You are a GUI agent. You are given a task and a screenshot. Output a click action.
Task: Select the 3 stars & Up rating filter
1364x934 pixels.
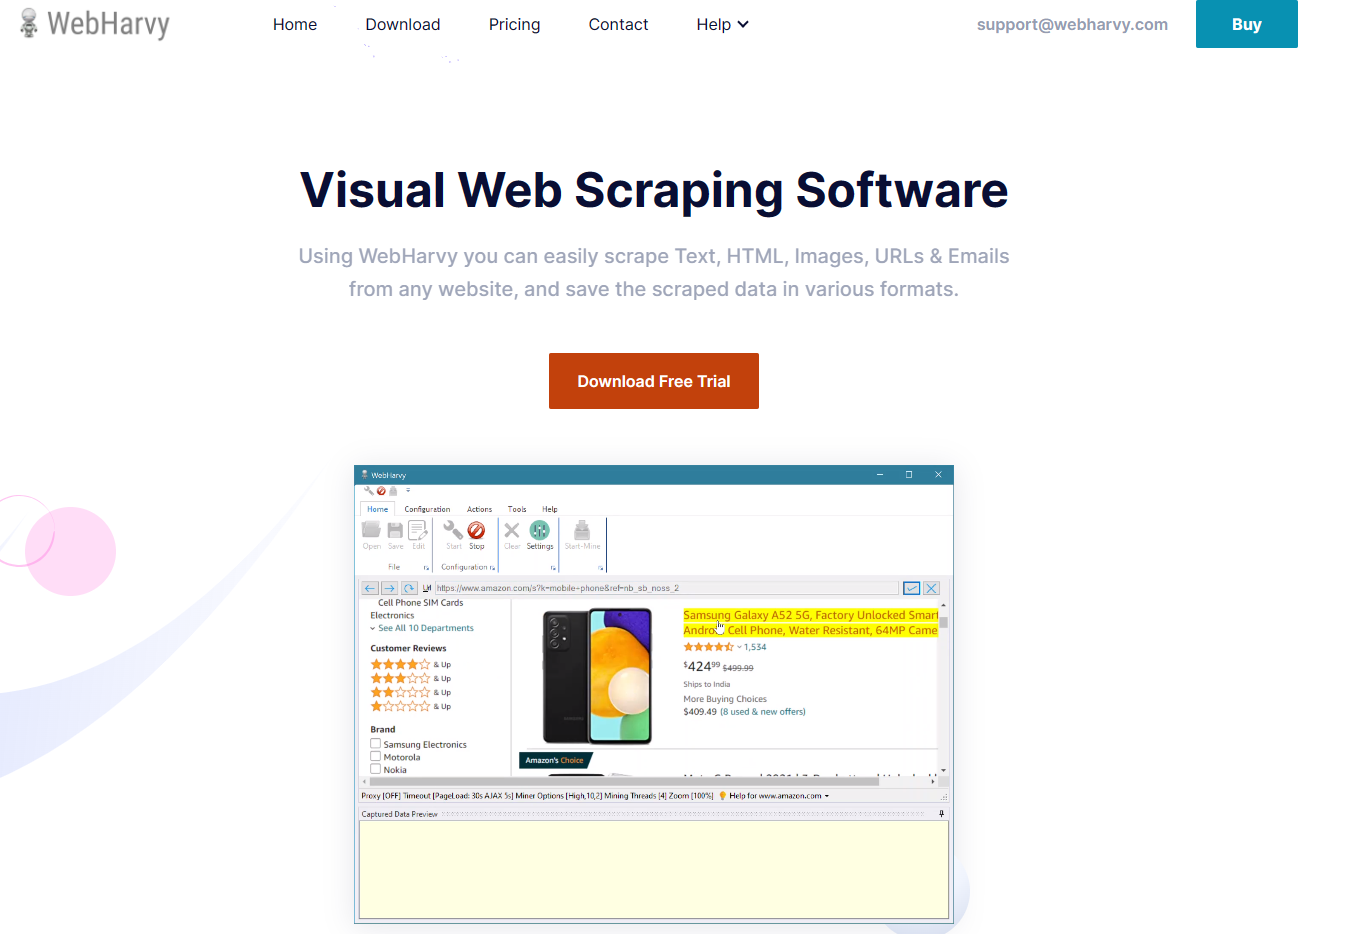pos(410,678)
